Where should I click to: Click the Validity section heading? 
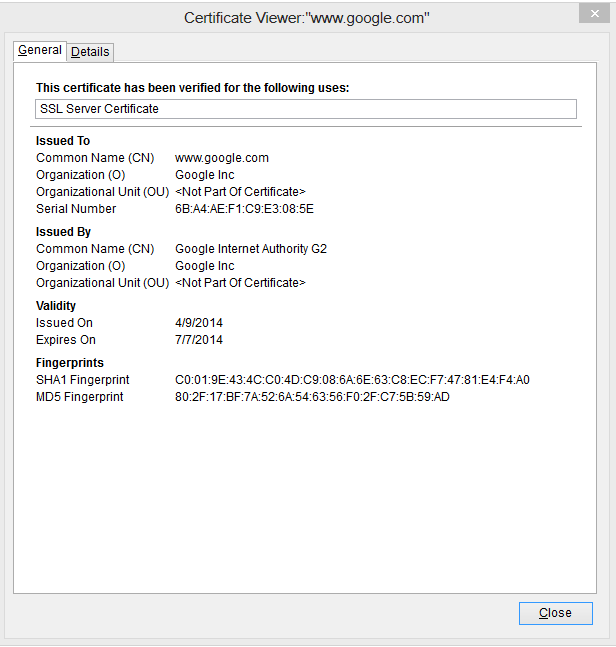[56, 306]
